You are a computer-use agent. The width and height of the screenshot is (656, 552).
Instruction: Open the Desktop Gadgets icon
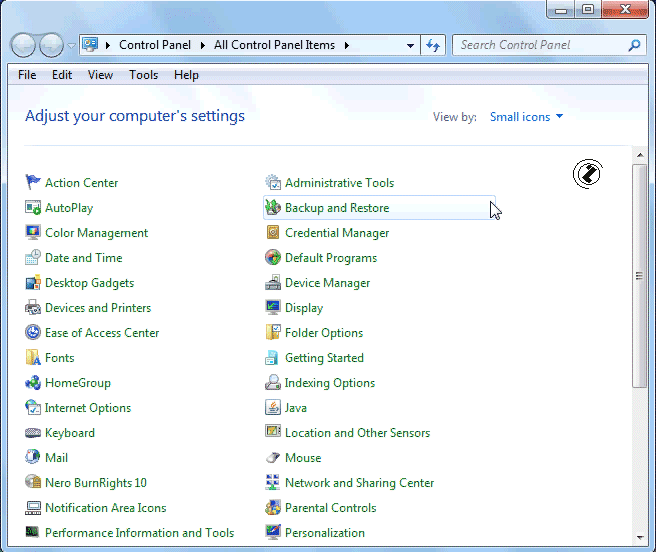click(33, 282)
